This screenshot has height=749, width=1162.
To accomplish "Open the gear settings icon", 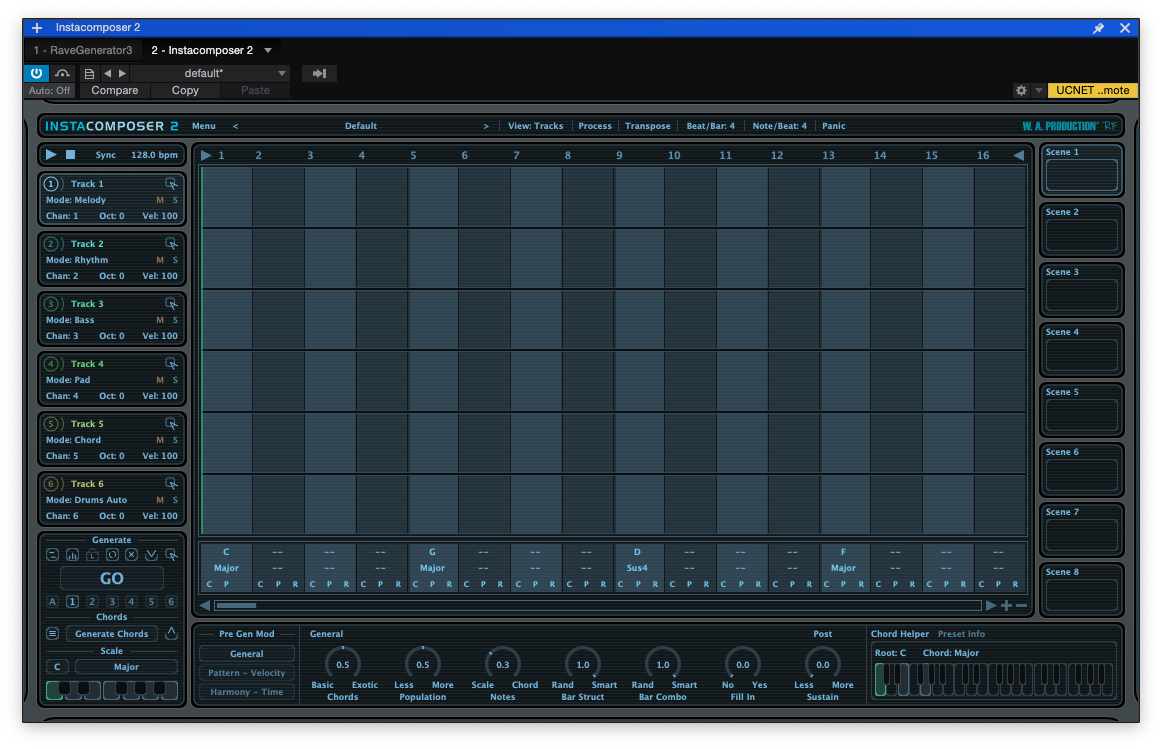I will coord(1021,90).
